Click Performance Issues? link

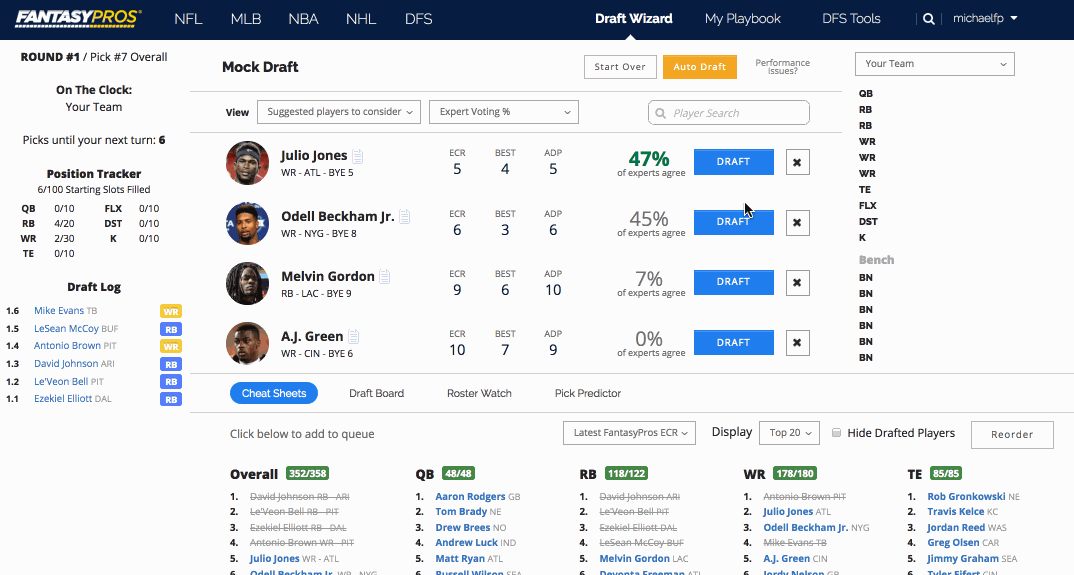[x=782, y=66]
